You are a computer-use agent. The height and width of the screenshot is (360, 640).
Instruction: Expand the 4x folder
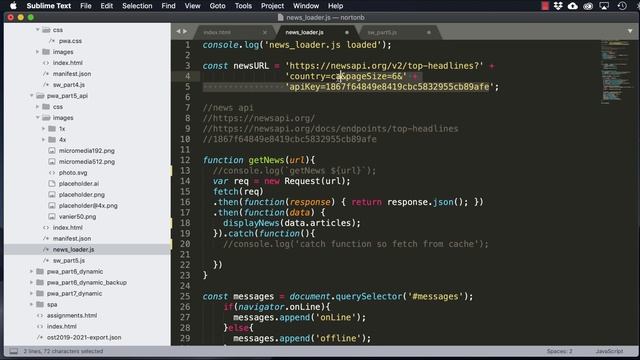[43, 140]
